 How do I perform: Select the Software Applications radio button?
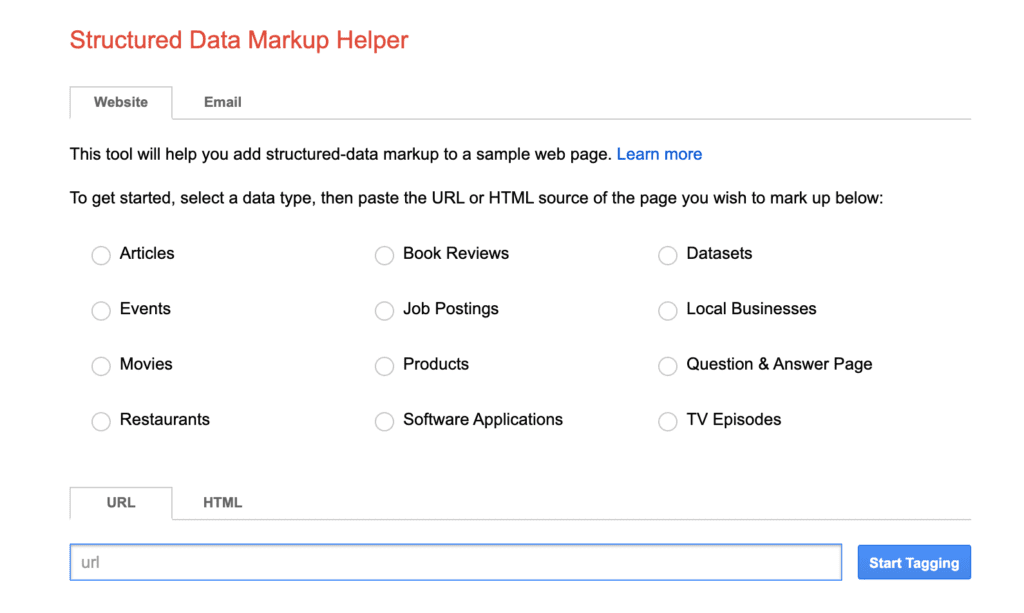tap(385, 422)
